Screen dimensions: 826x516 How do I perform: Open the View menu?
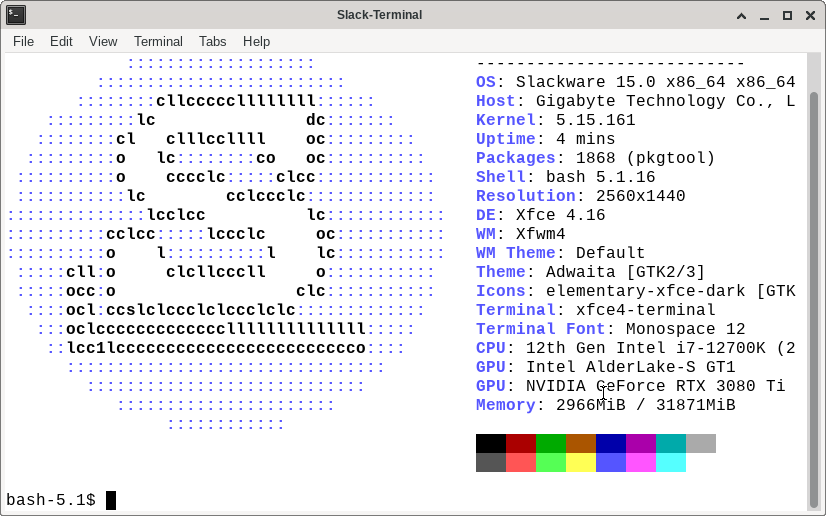pyautogui.click(x=103, y=41)
